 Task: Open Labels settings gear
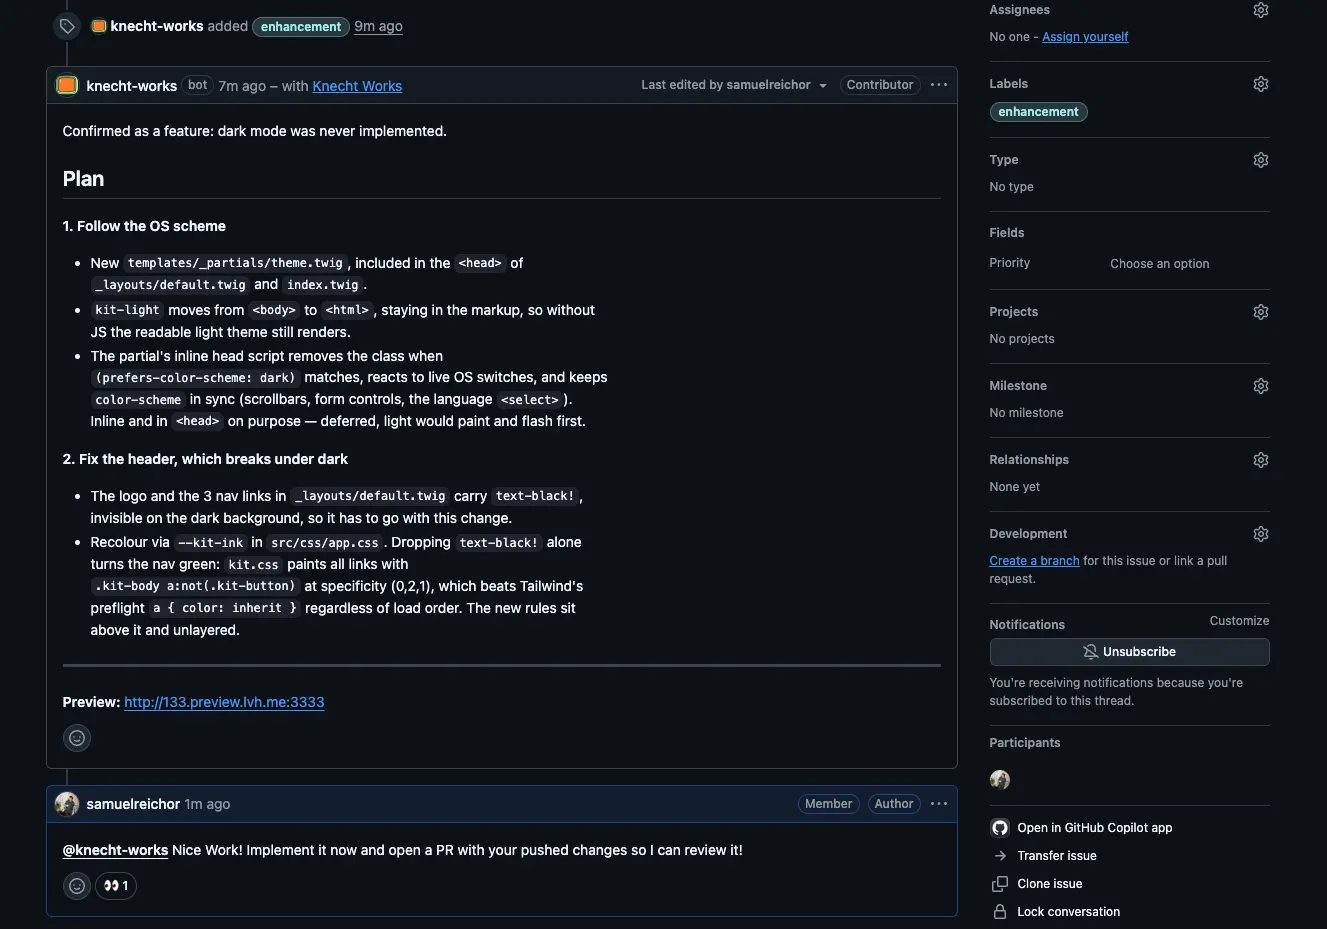click(x=1261, y=84)
